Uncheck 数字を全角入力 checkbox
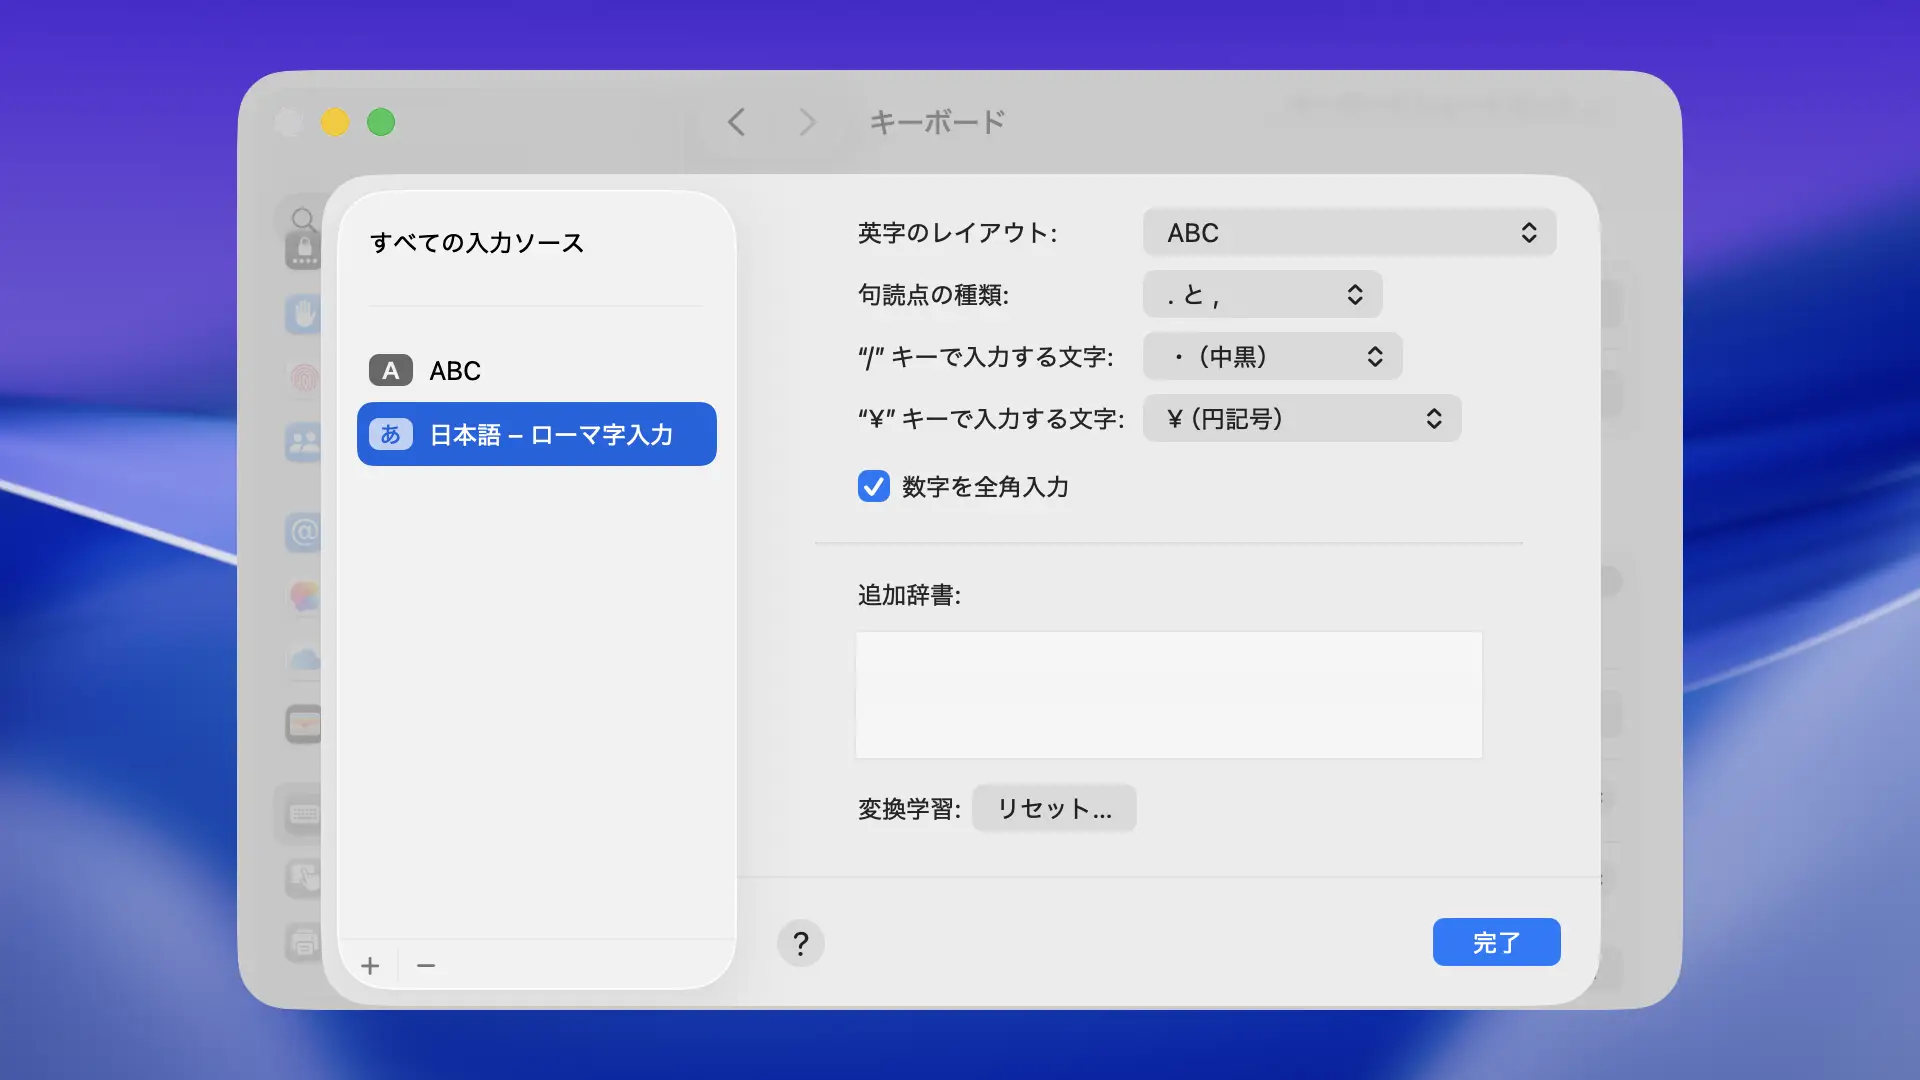 (x=873, y=487)
